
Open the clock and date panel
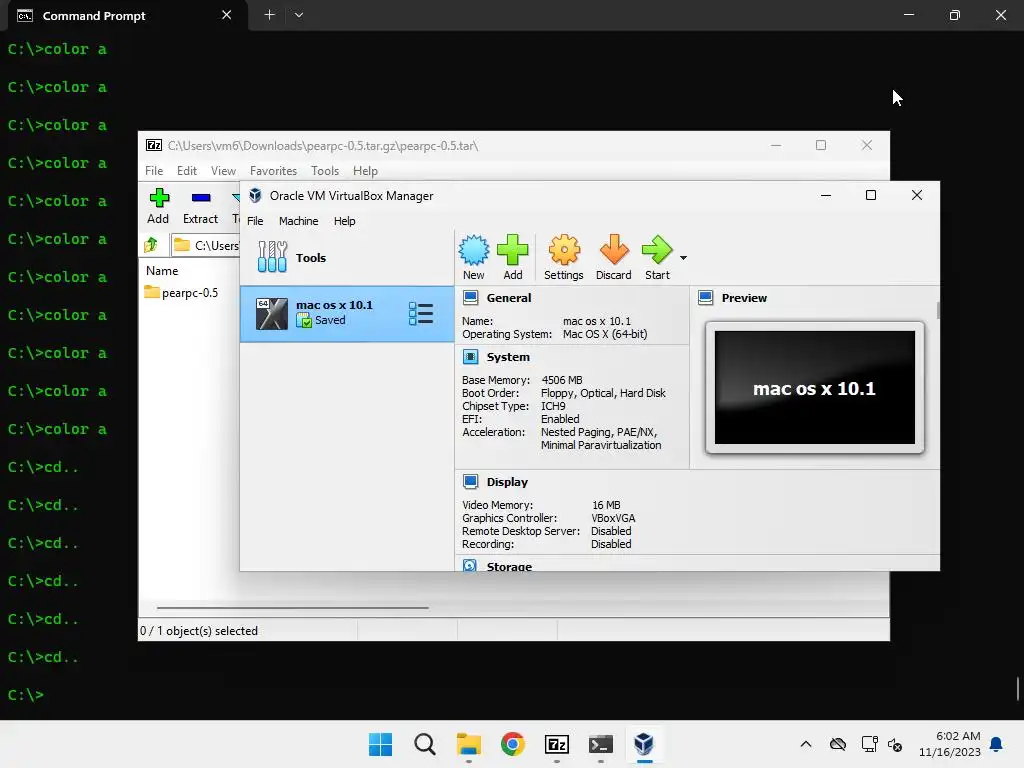pyautogui.click(x=950, y=744)
